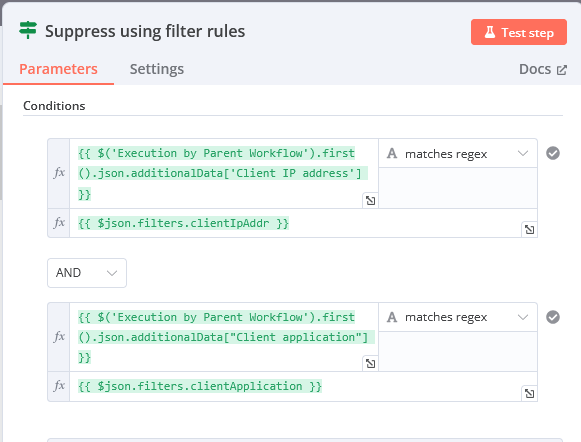The height and width of the screenshot is (442, 581).
Task: Click the clientApplication expression input field
Action: pos(295,386)
